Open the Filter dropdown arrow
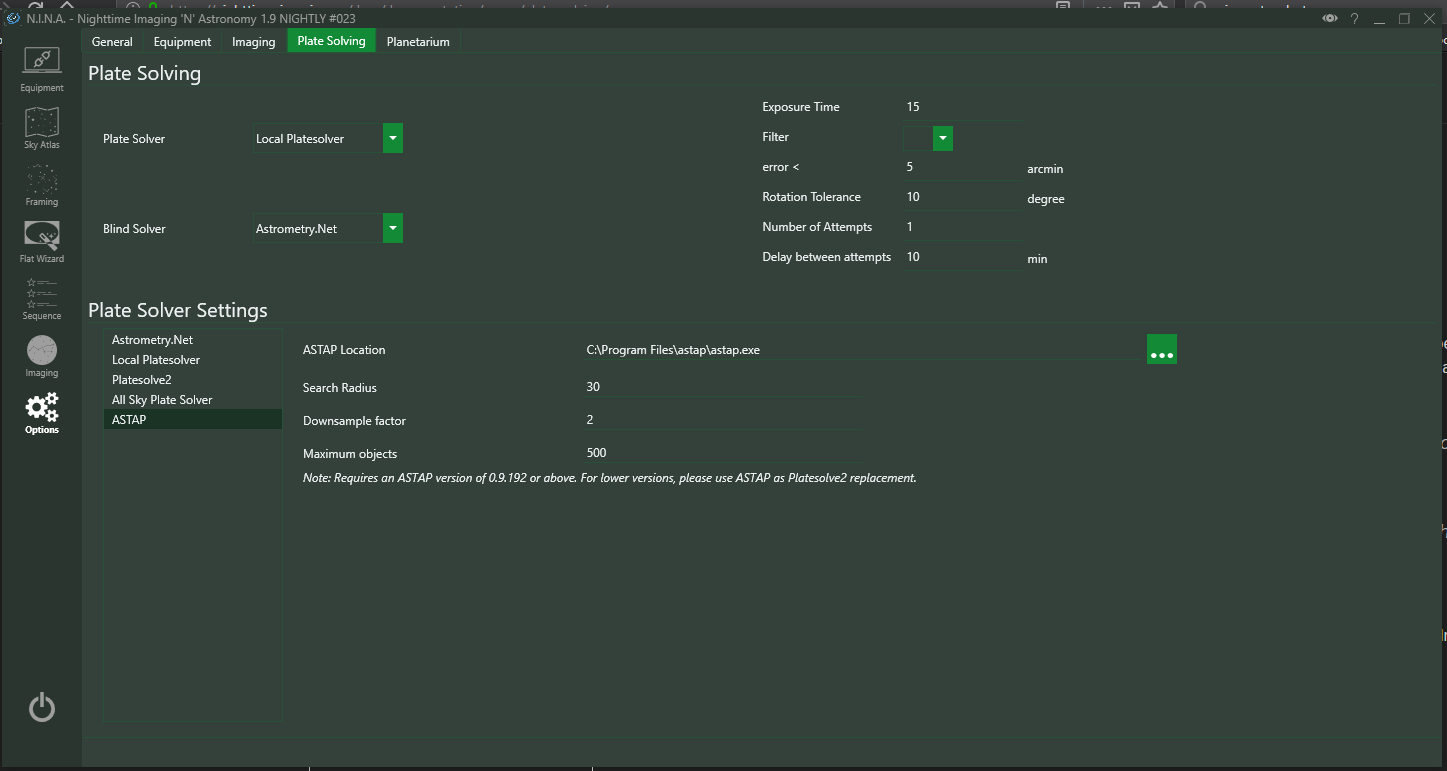 coord(942,137)
